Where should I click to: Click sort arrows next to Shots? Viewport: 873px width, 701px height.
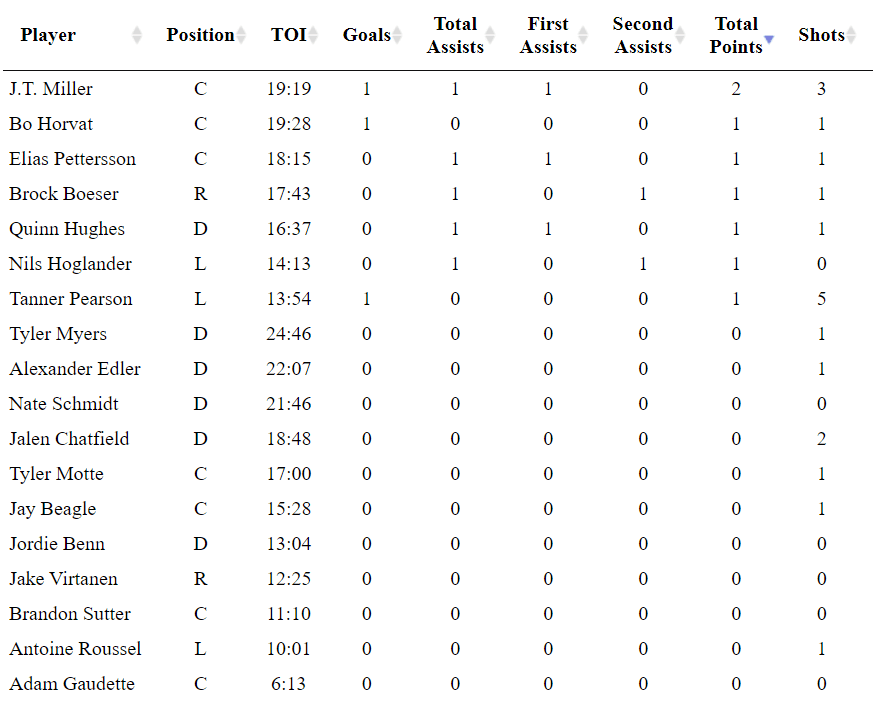852,36
